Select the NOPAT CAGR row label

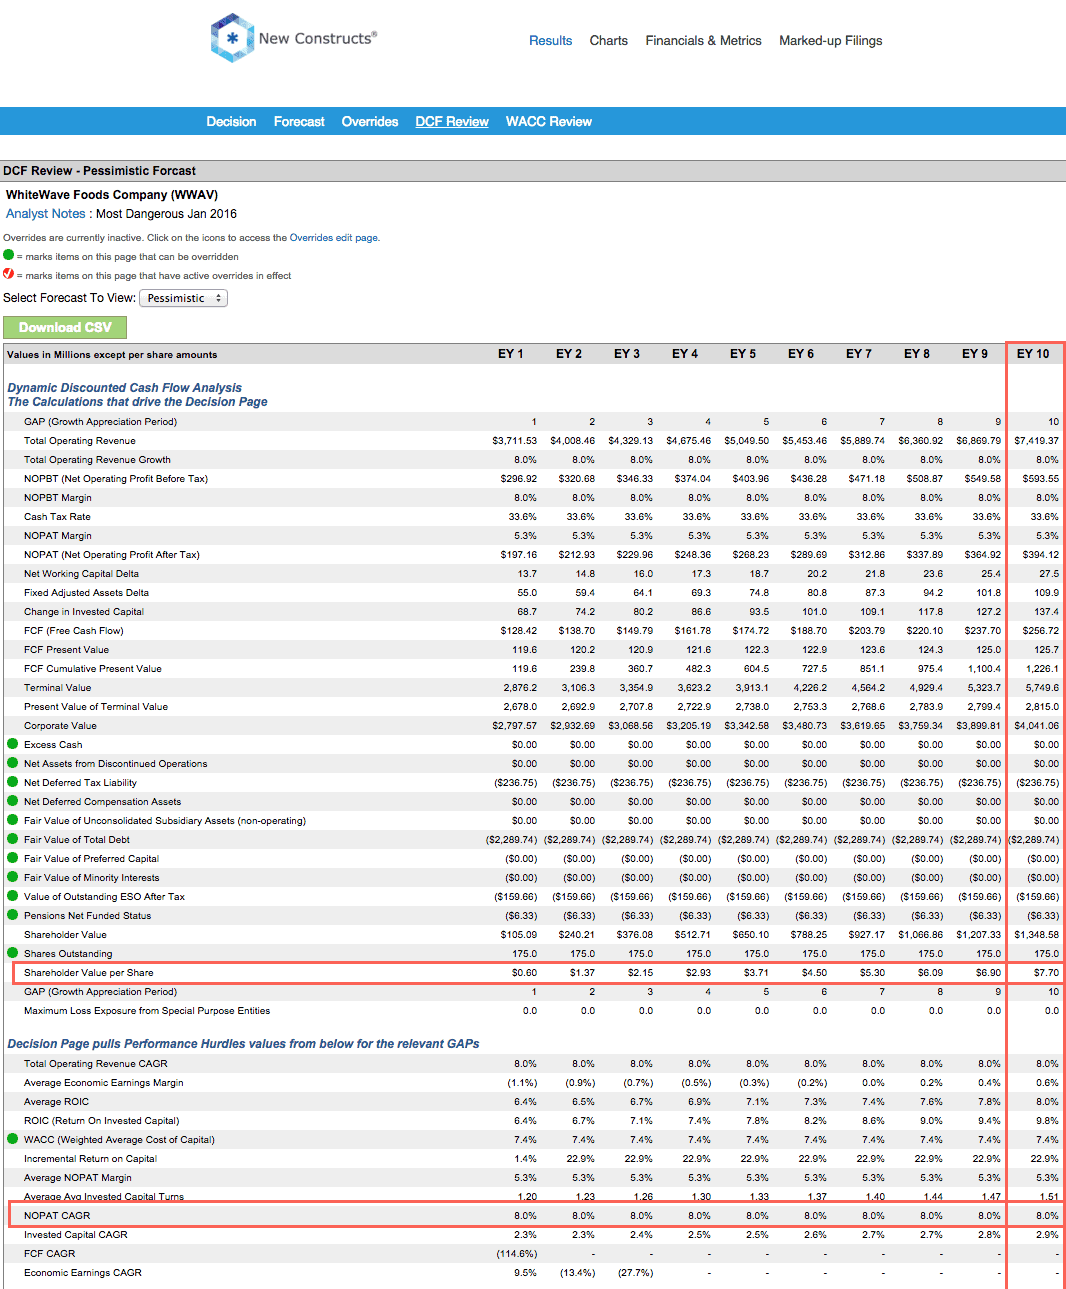point(57,1216)
